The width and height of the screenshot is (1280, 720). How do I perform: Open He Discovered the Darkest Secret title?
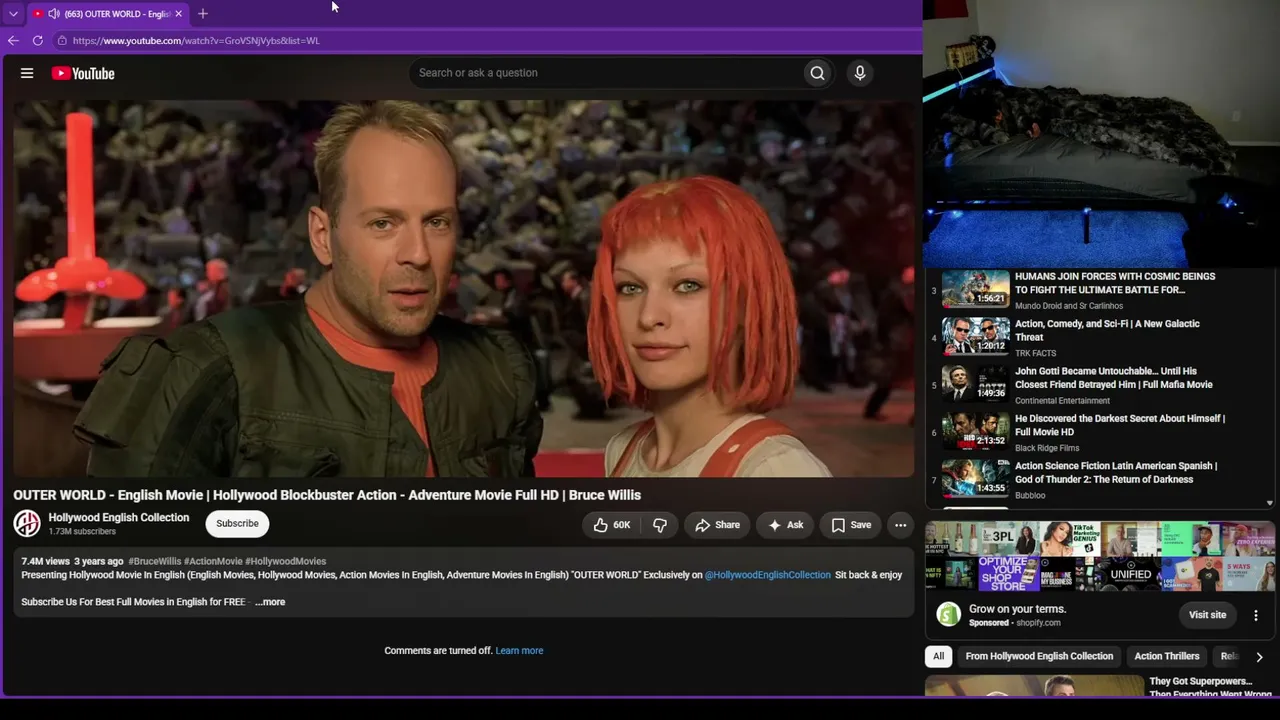pos(1120,425)
